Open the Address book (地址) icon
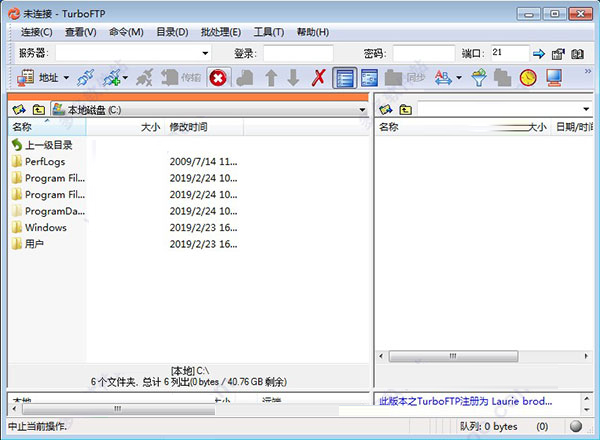 26,78
